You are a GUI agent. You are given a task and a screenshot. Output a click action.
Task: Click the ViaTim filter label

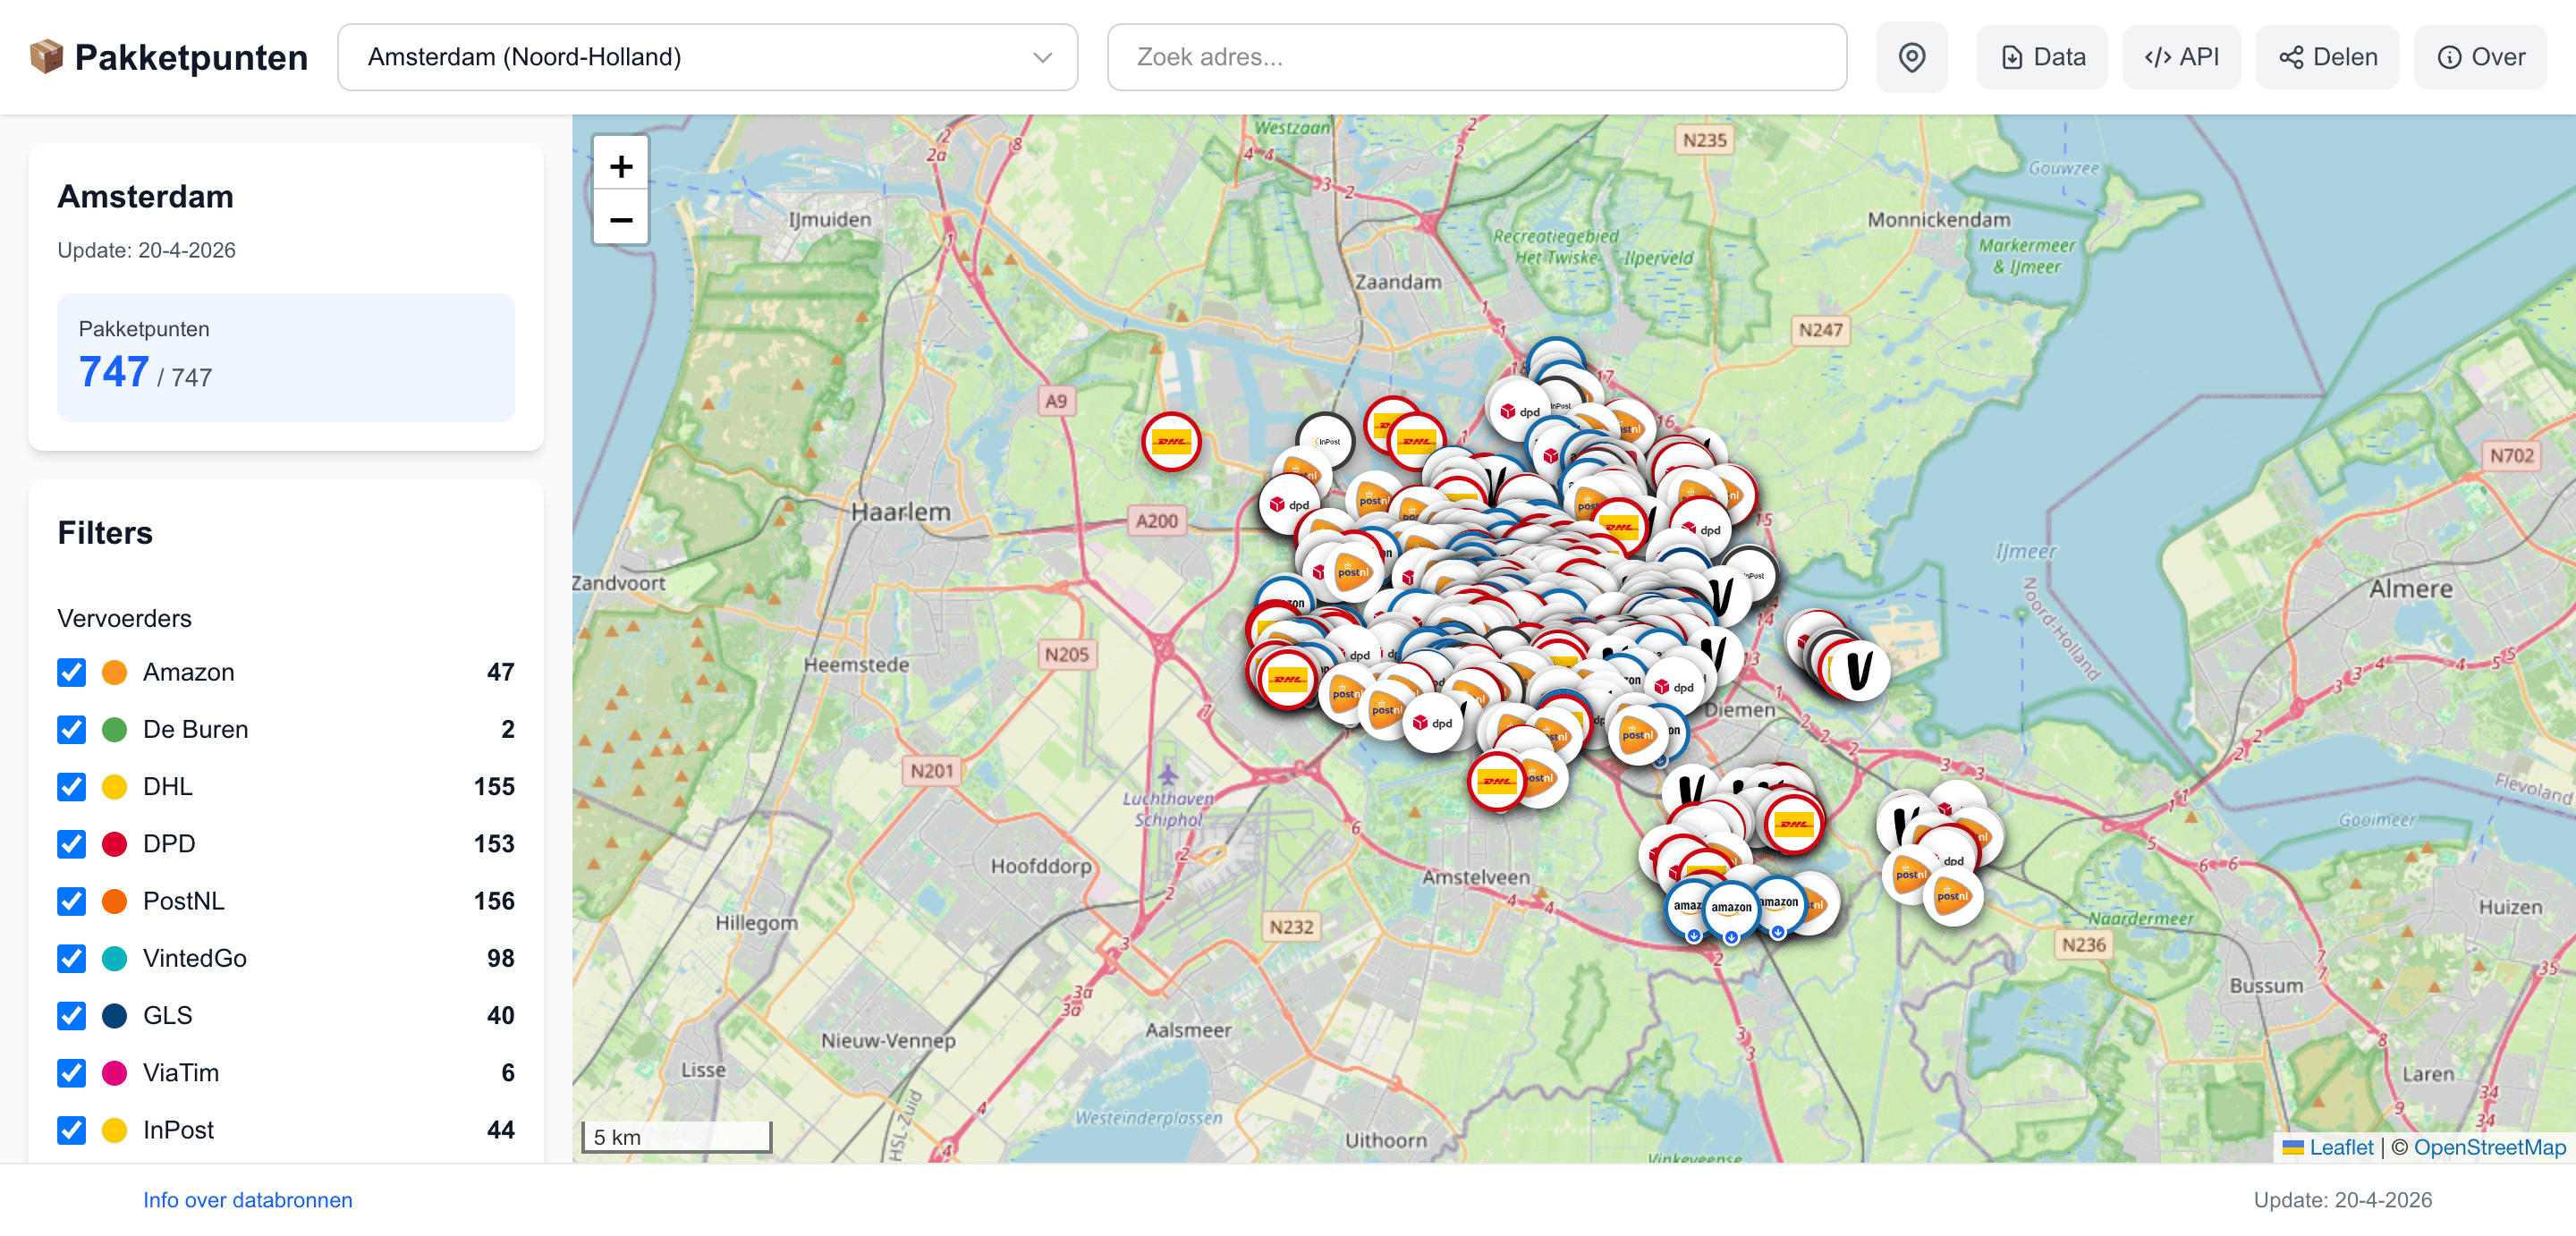(180, 1073)
